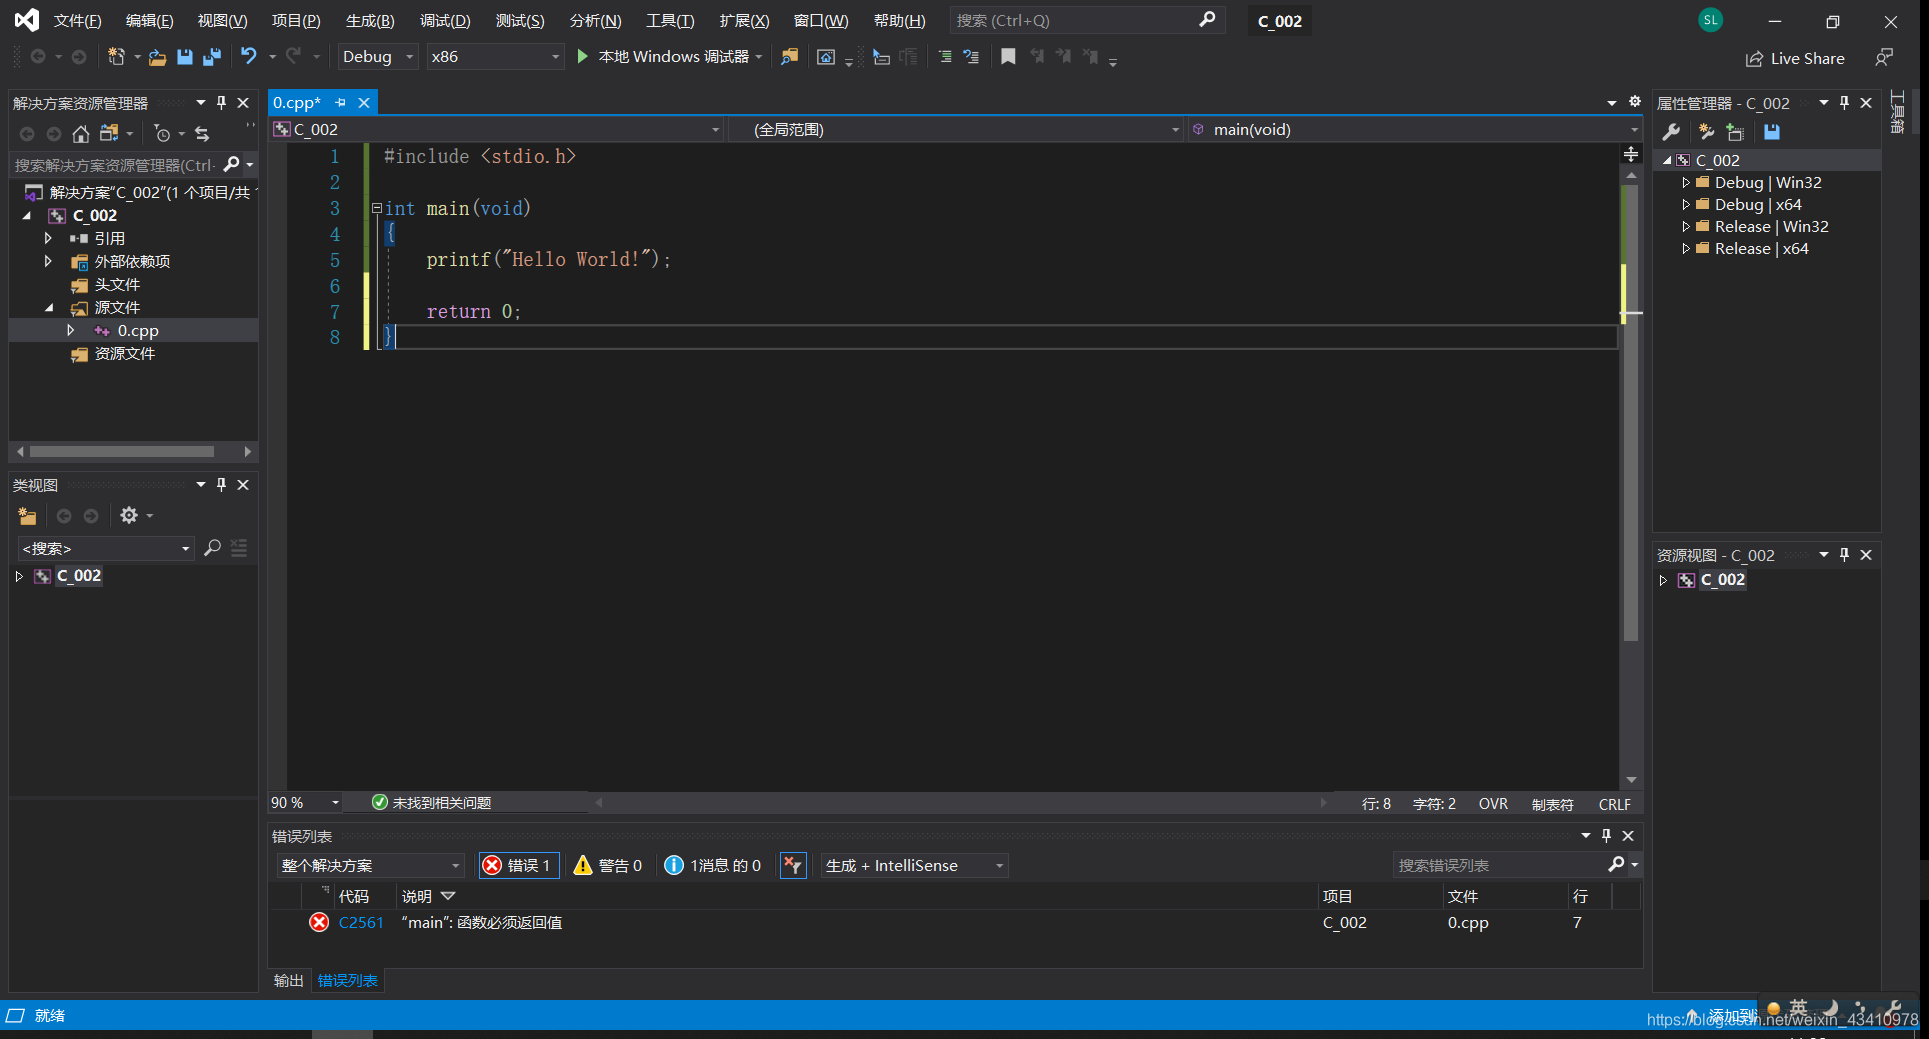Collapse the source files folder in Solution Explorer
The image size is (1929, 1039).
[49, 308]
